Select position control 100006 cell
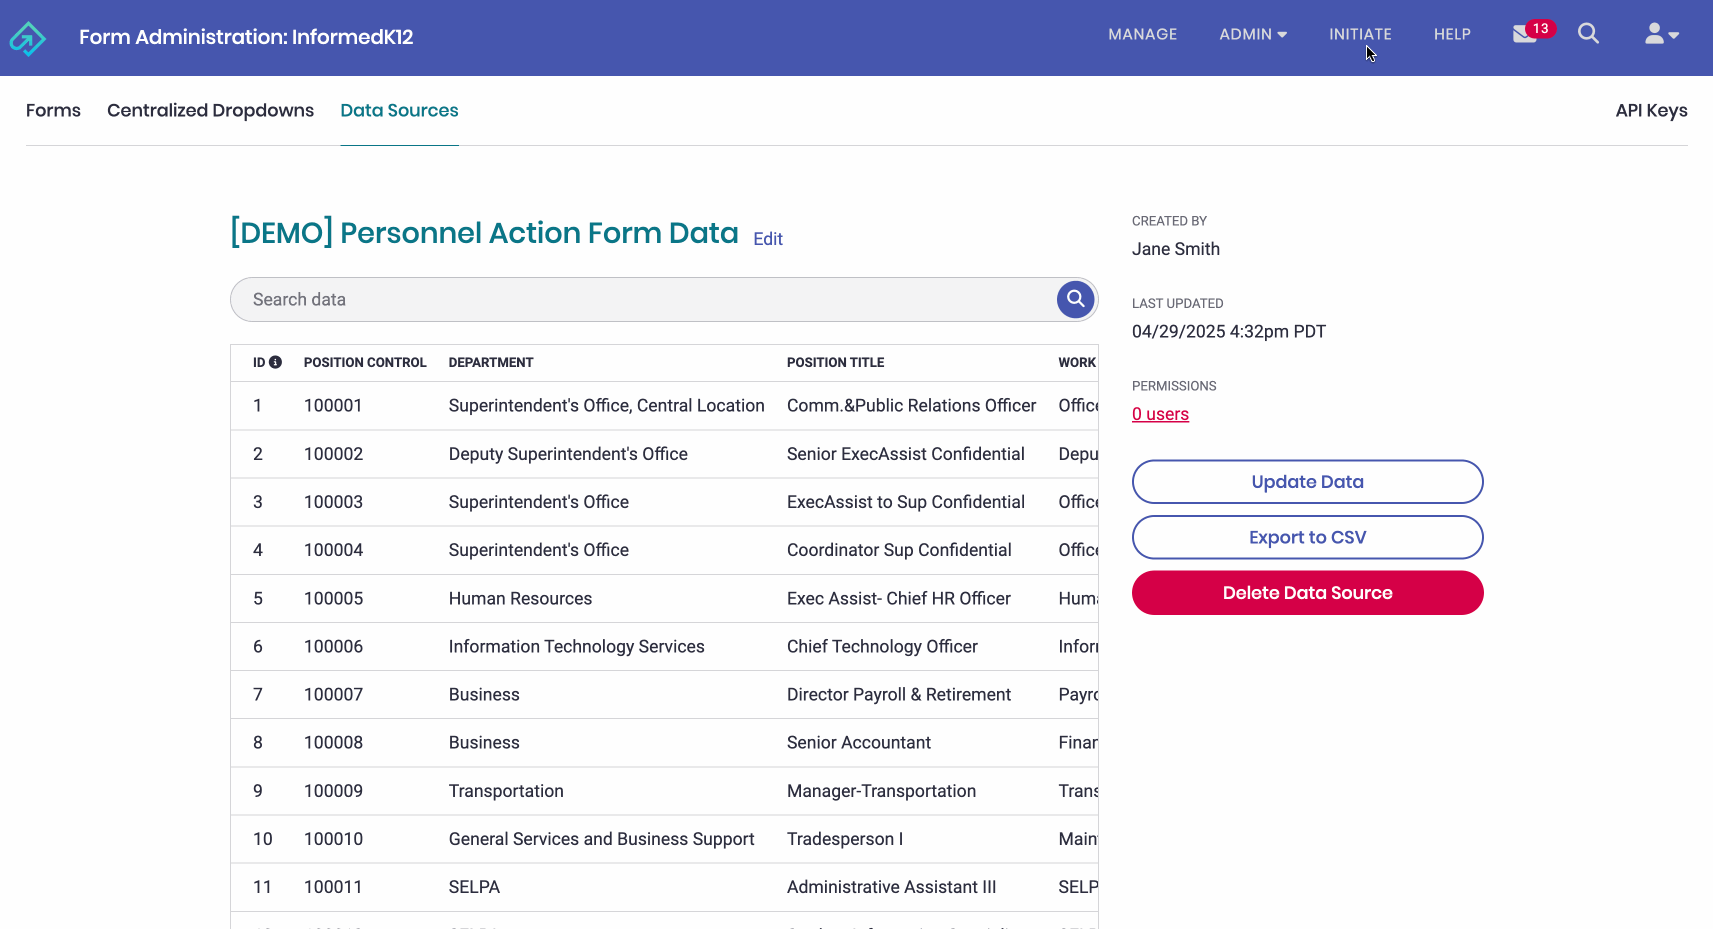 (333, 647)
